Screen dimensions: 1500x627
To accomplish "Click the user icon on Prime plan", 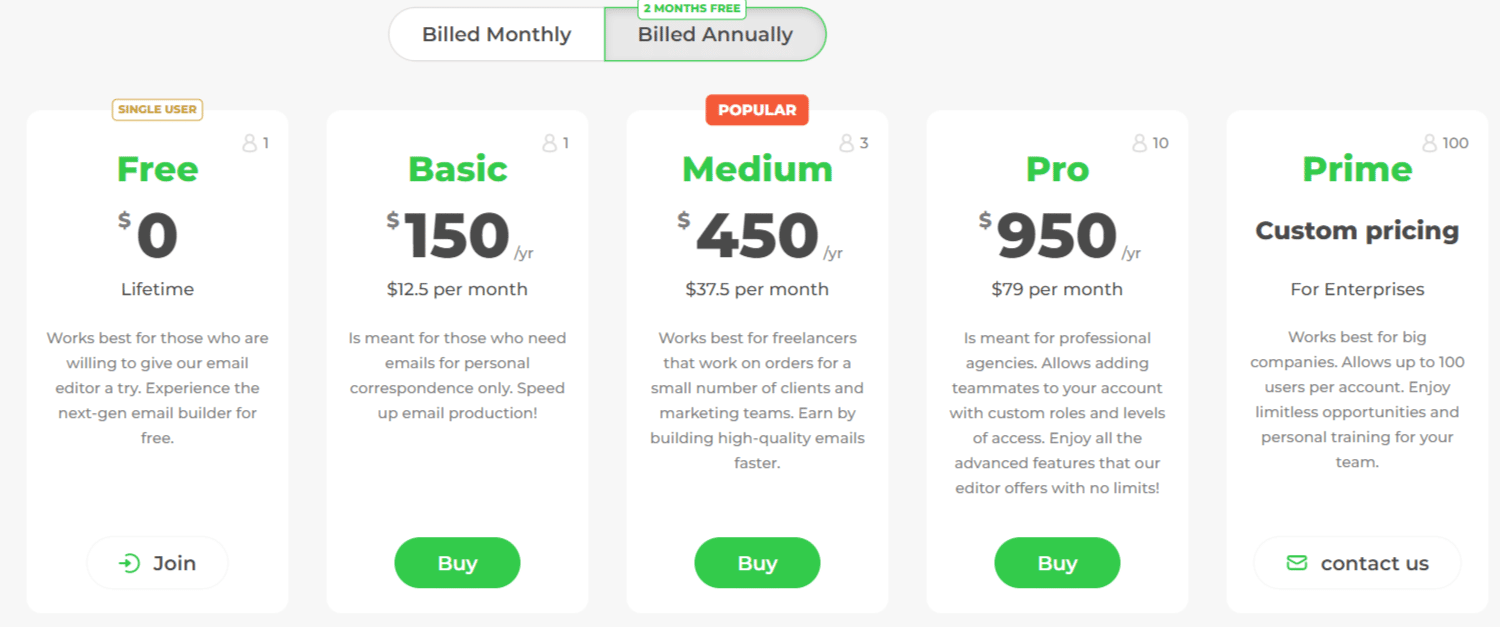I will click(1429, 143).
